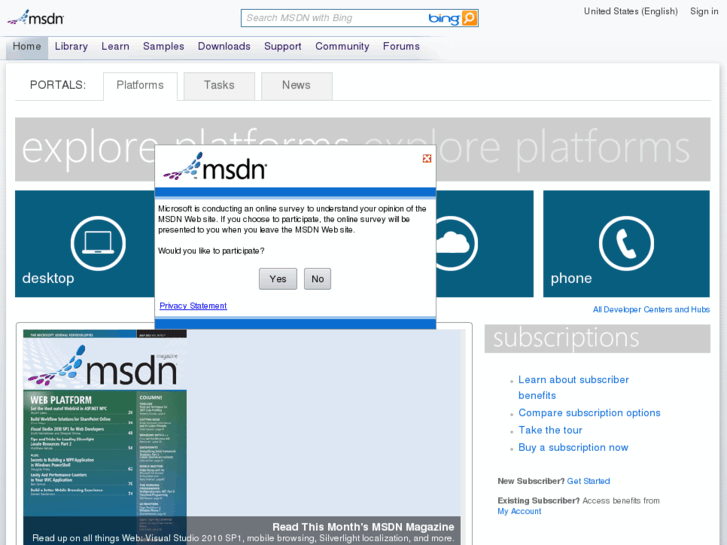Open the Library menu
This screenshot has width=727, height=545.
(71, 46)
